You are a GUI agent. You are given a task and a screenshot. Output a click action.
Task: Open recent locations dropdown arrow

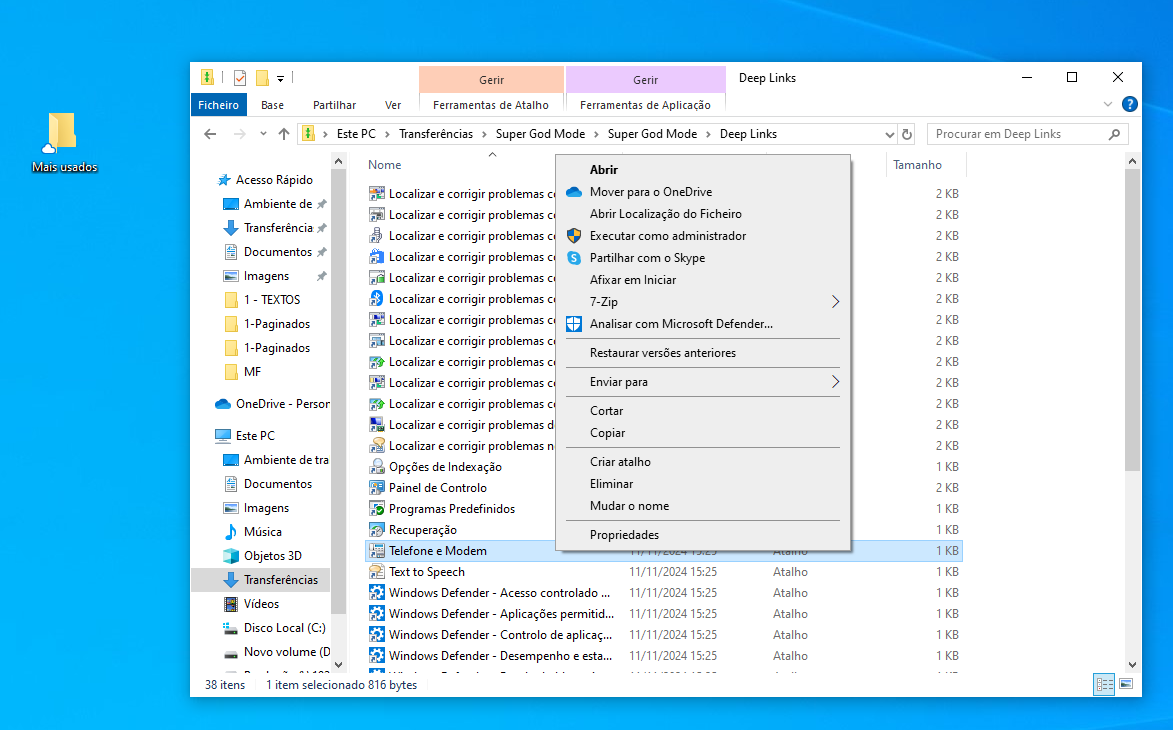tap(263, 135)
